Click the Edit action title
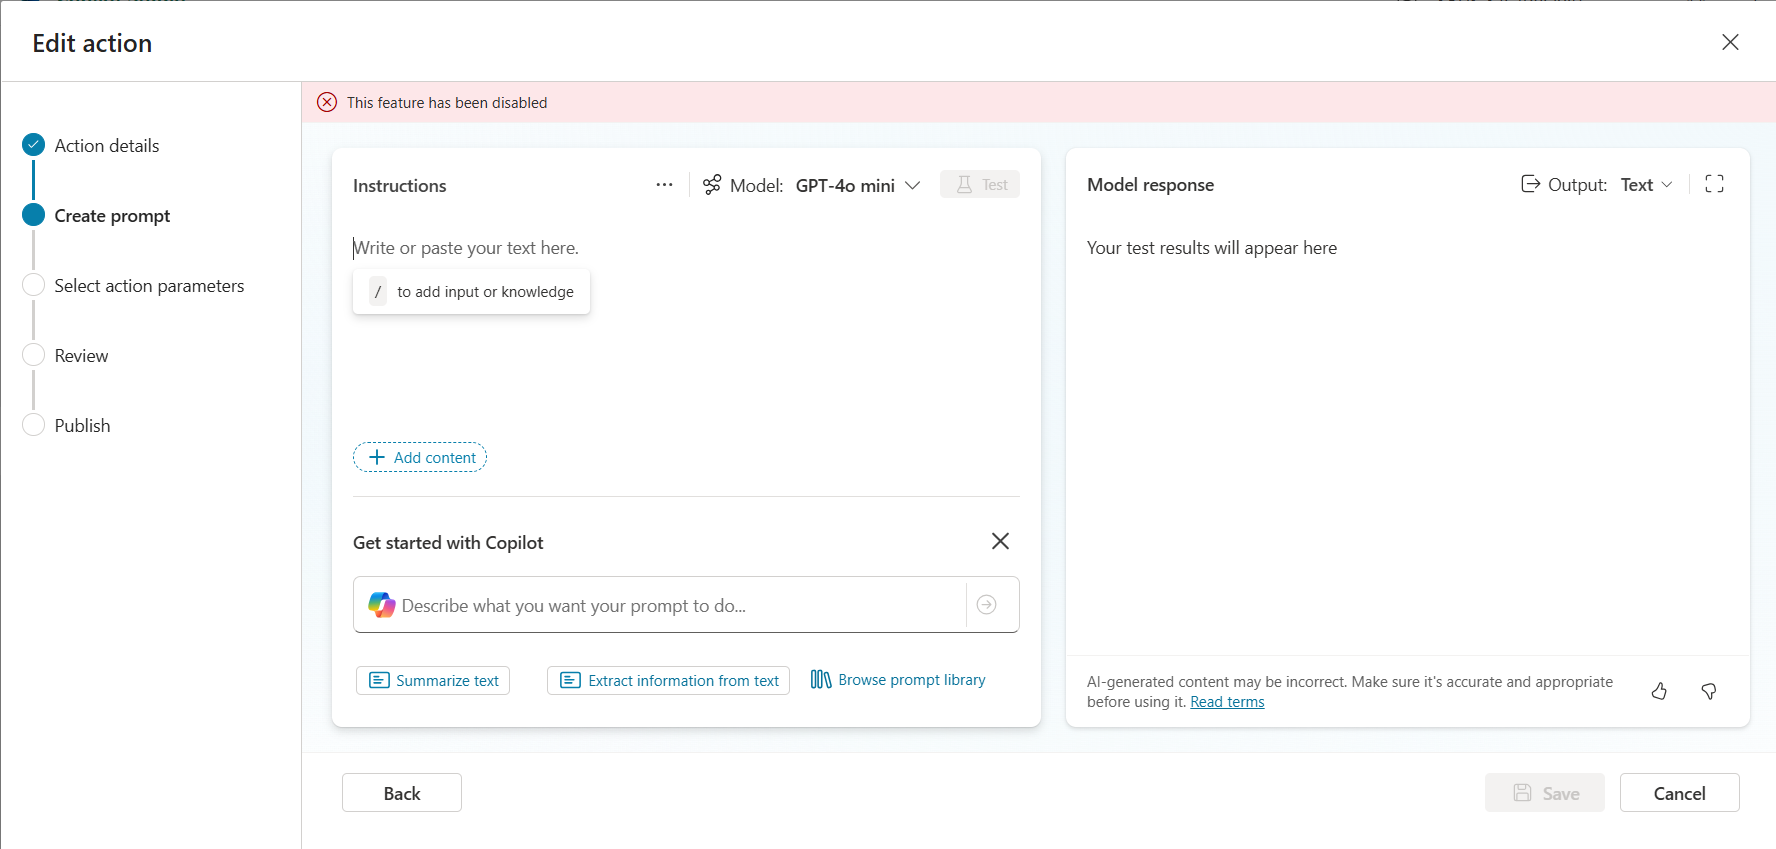Viewport: 1776px width, 849px height. (x=92, y=43)
